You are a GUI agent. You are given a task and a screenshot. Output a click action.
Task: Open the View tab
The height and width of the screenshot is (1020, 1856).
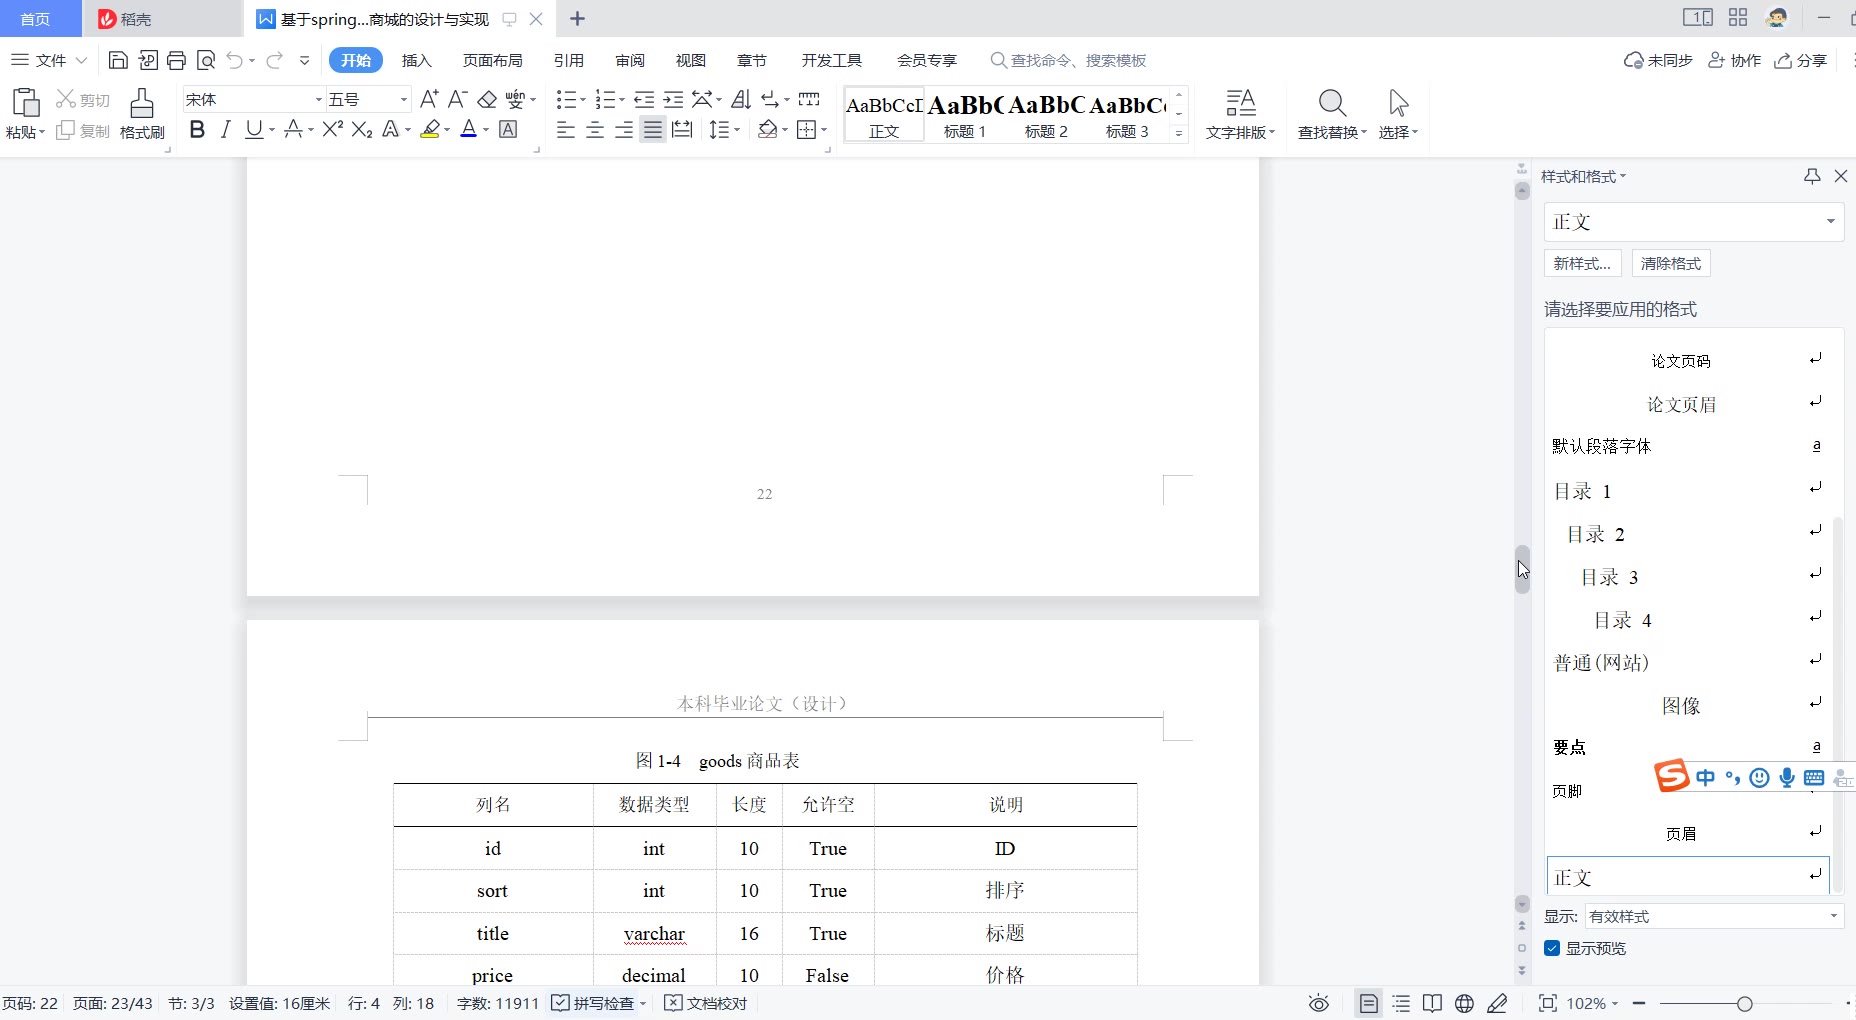point(691,61)
